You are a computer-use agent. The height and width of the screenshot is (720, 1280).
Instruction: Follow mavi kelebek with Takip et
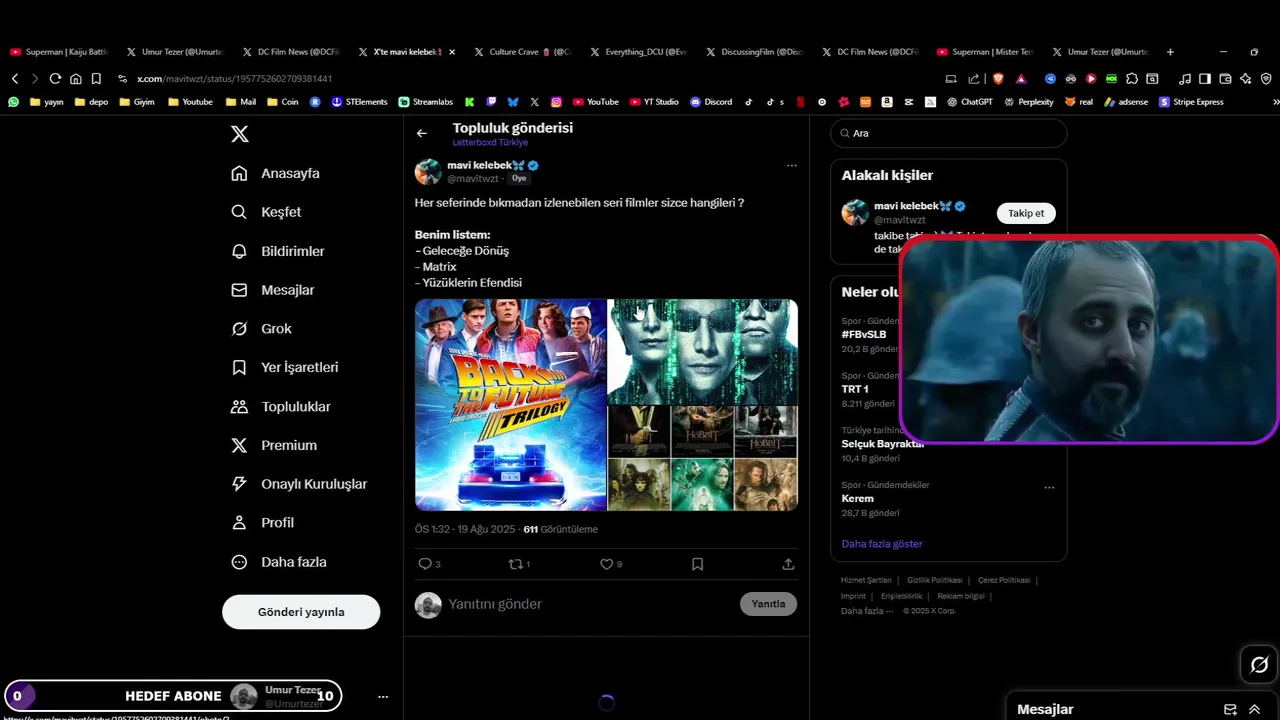tap(1026, 213)
